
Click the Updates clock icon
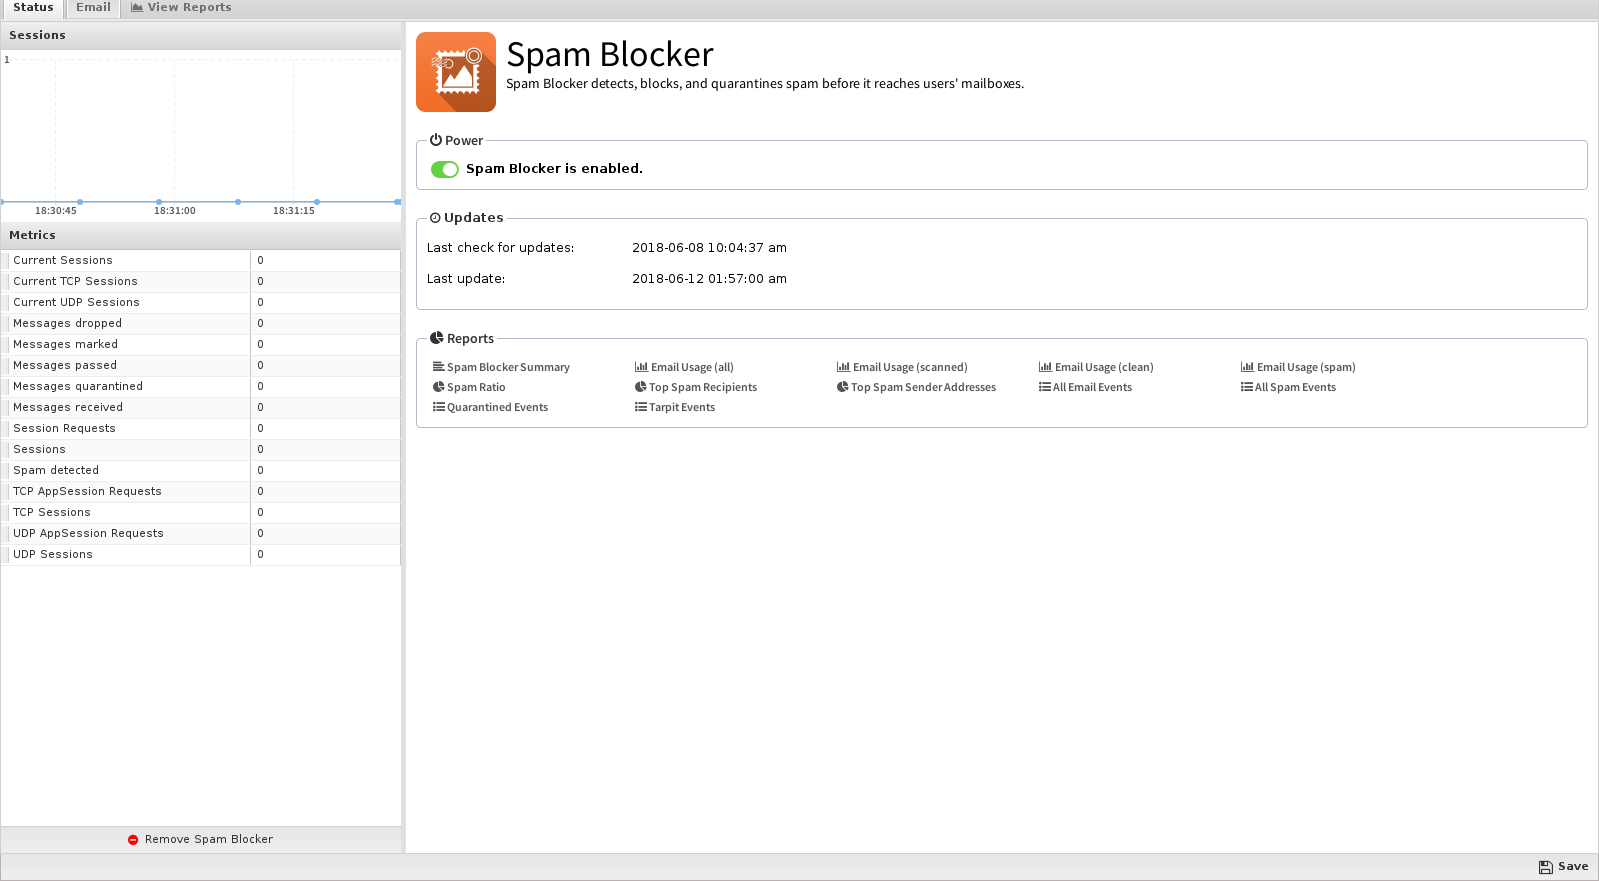tap(435, 218)
